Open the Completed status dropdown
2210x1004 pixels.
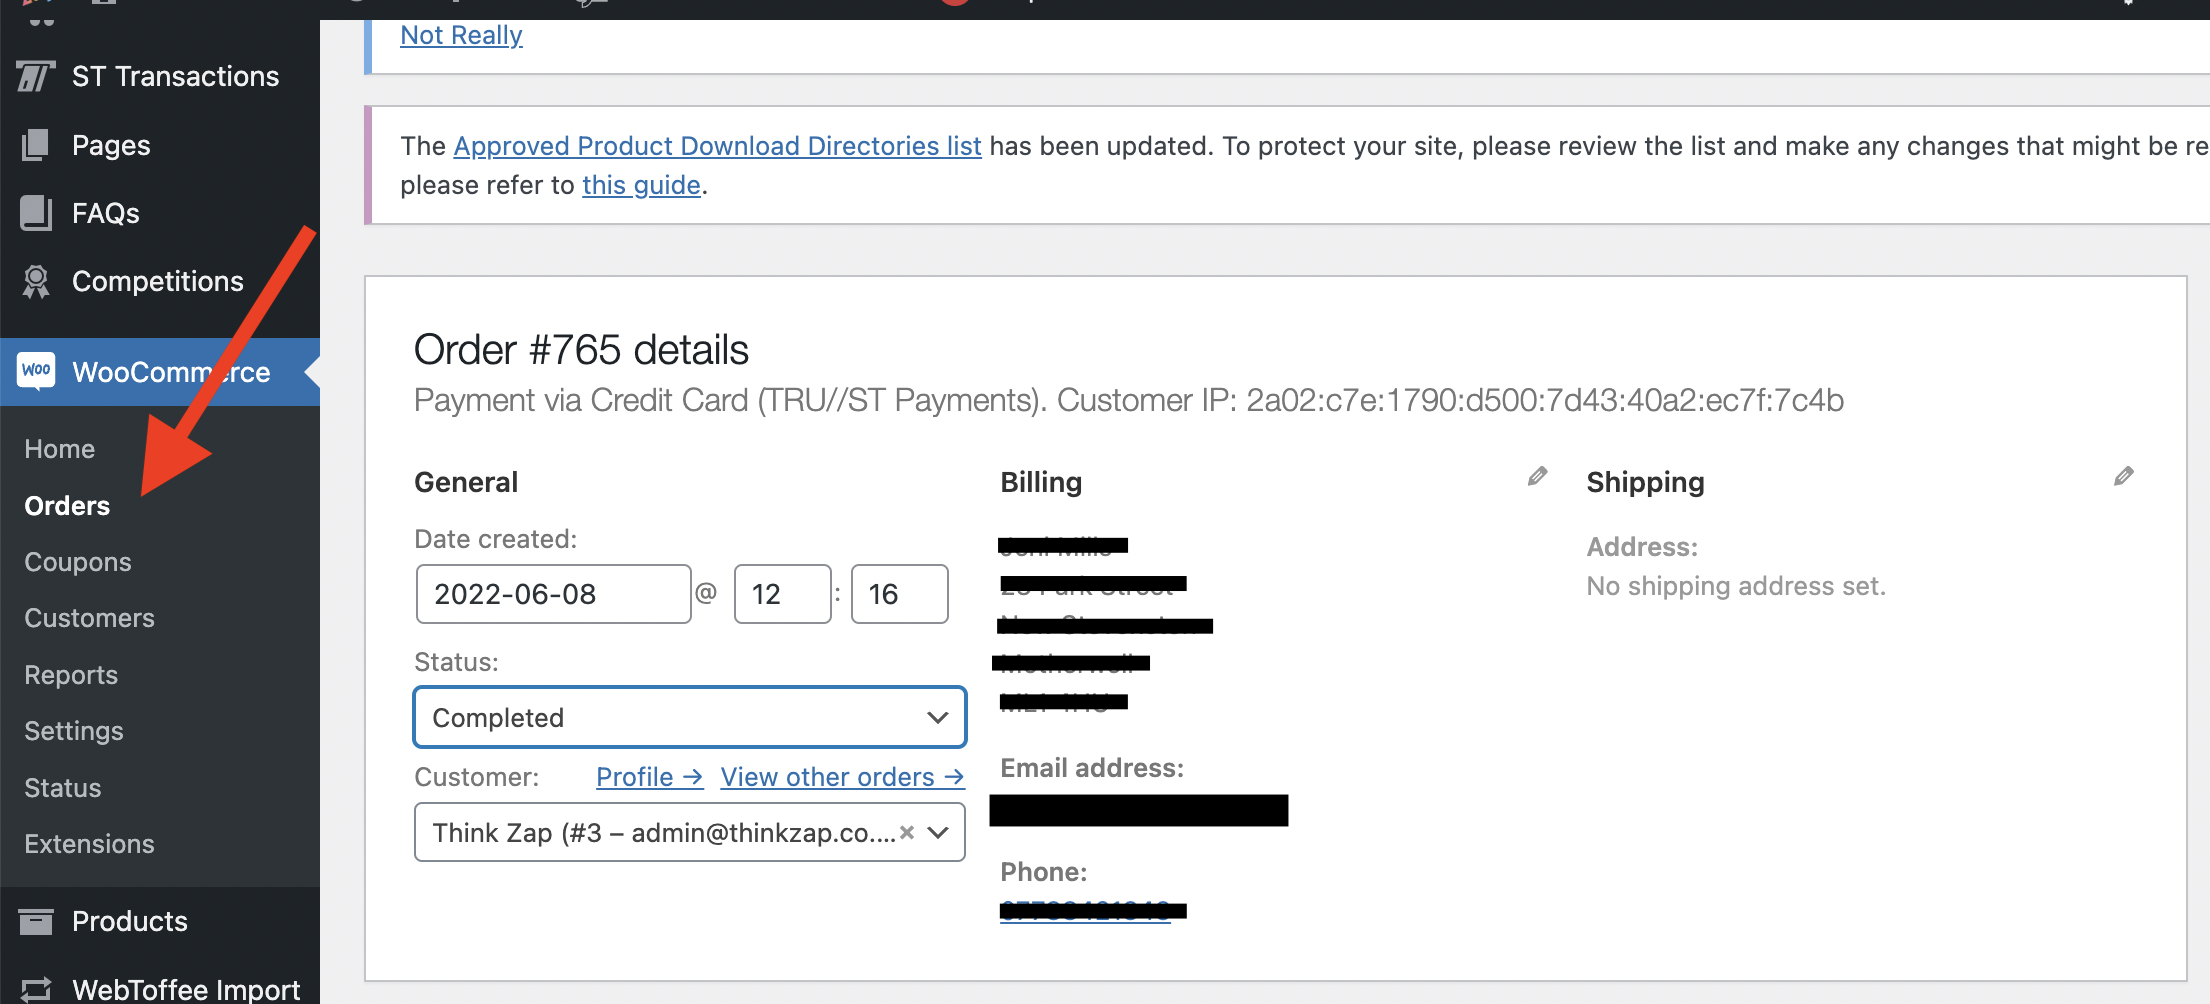pos(690,717)
